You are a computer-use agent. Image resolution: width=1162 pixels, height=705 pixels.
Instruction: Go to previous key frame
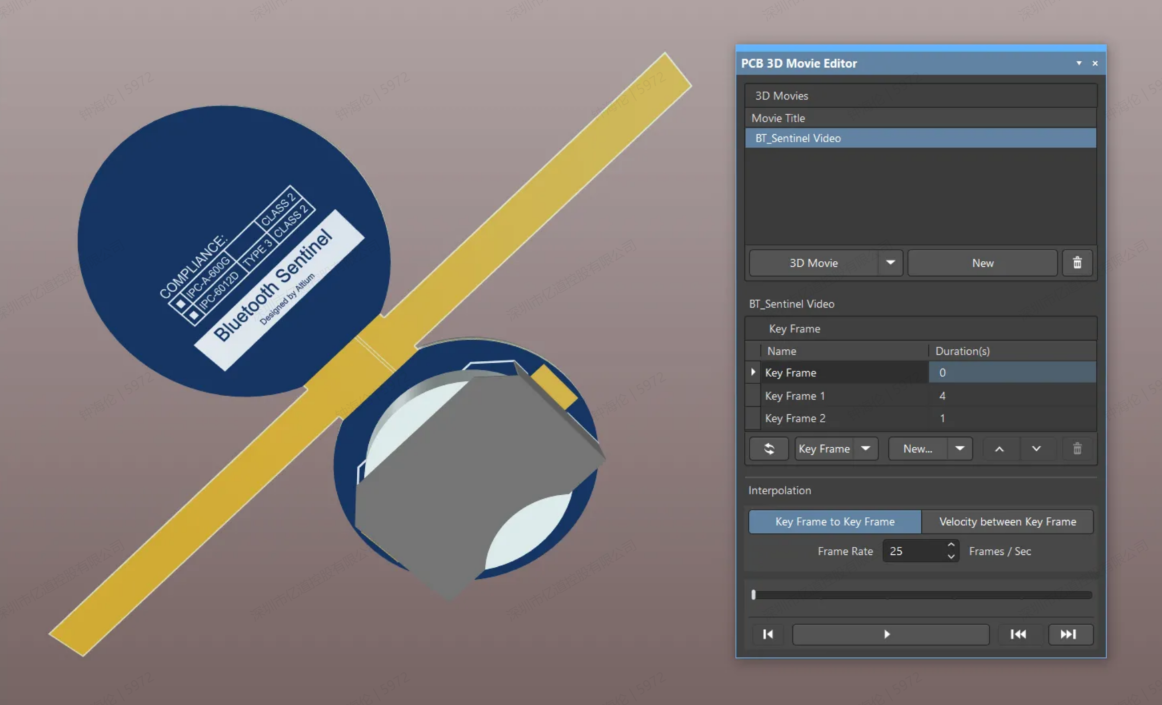click(1018, 634)
